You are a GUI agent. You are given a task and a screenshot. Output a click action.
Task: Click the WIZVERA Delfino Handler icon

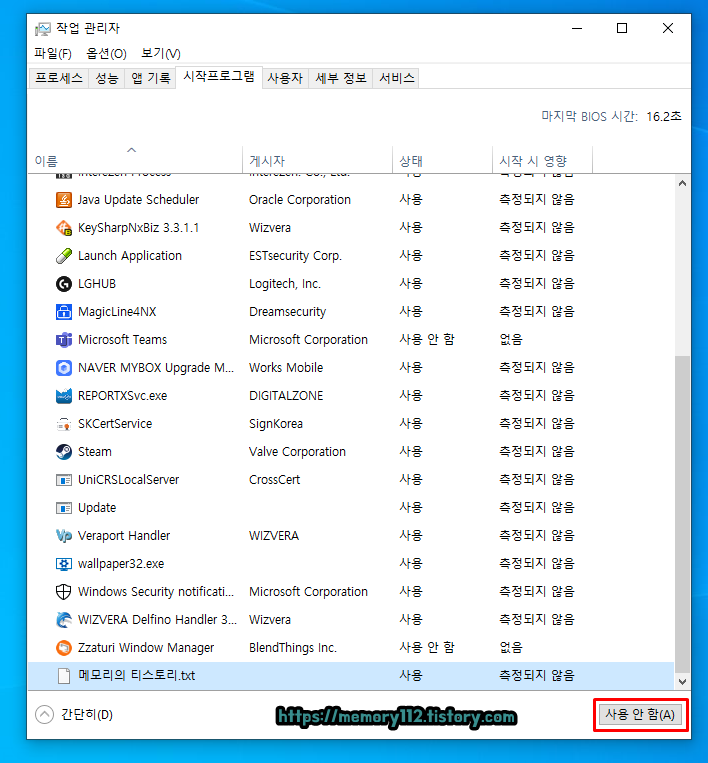(x=64, y=620)
